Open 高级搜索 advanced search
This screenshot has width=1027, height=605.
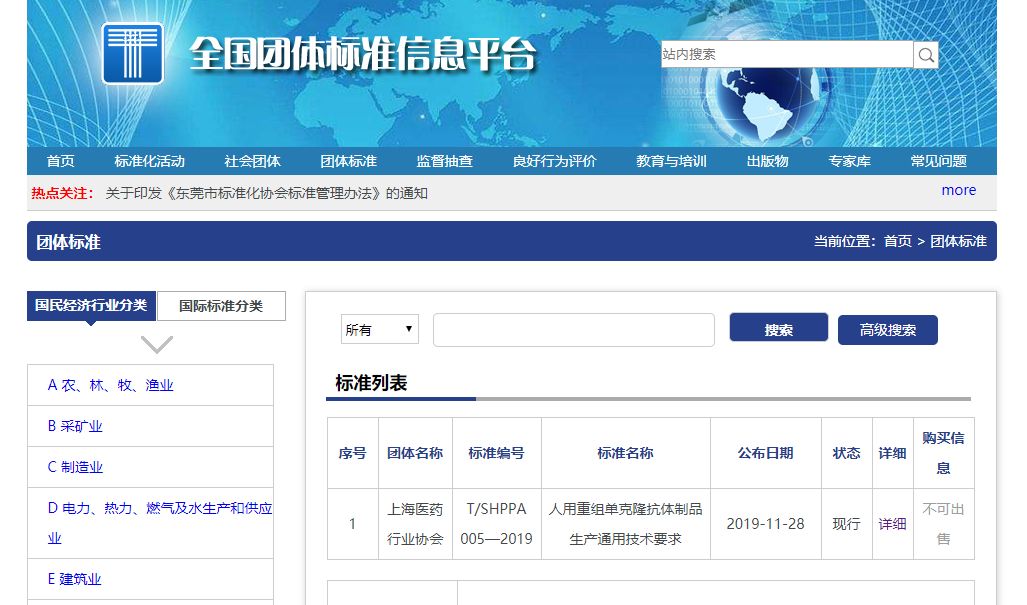click(887, 329)
